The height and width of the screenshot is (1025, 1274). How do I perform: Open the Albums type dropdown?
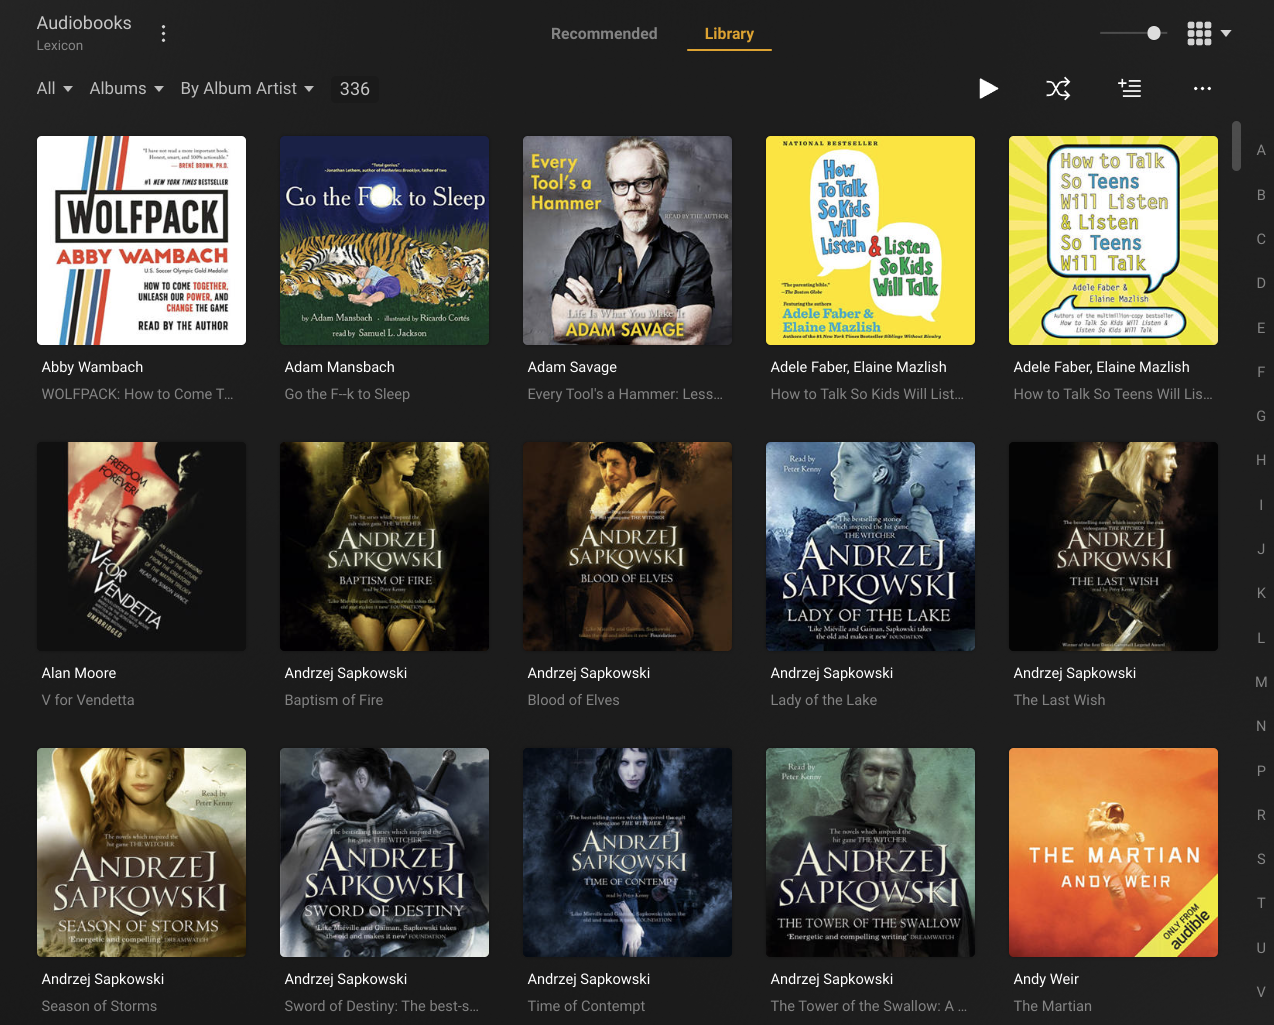click(x=126, y=89)
